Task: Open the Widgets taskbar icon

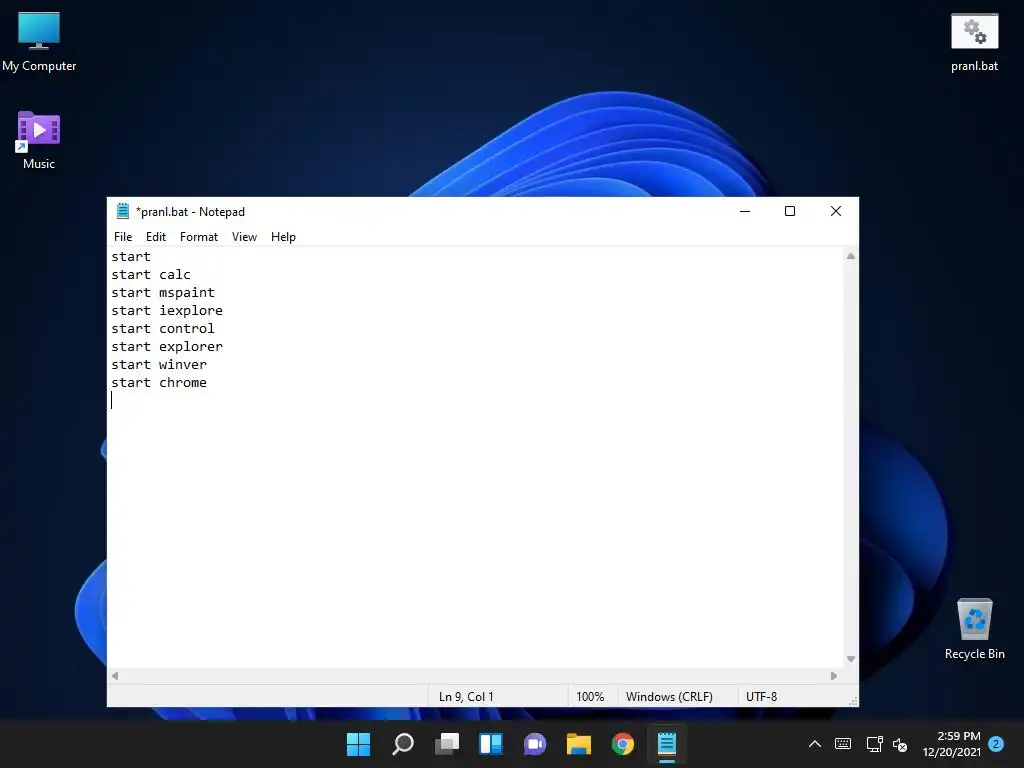Action: click(490, 744)
